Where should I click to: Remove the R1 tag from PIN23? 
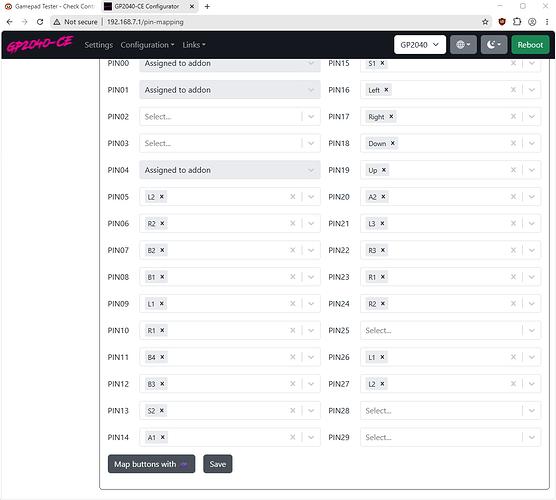coord(383,277)
